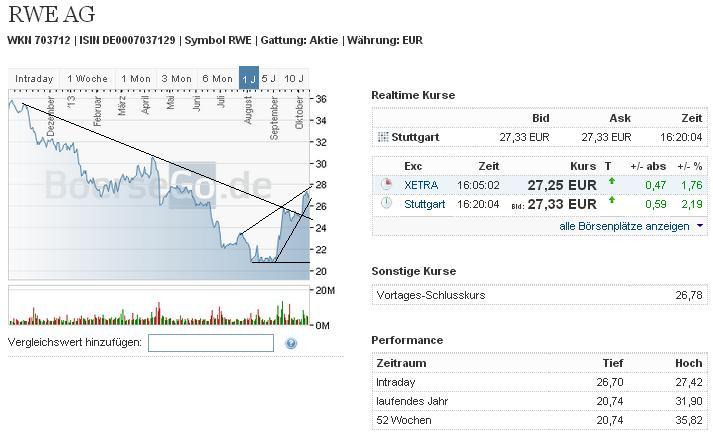Display the 10 J chart range
Image resolution: width=713 pixels, height=438 pixels.
click(x=293, y=79)
